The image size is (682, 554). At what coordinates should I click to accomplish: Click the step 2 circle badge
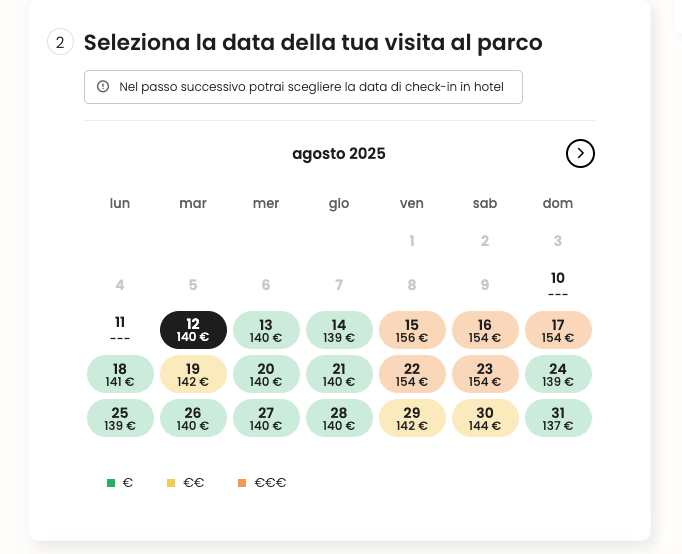click(x=60, y=42)
